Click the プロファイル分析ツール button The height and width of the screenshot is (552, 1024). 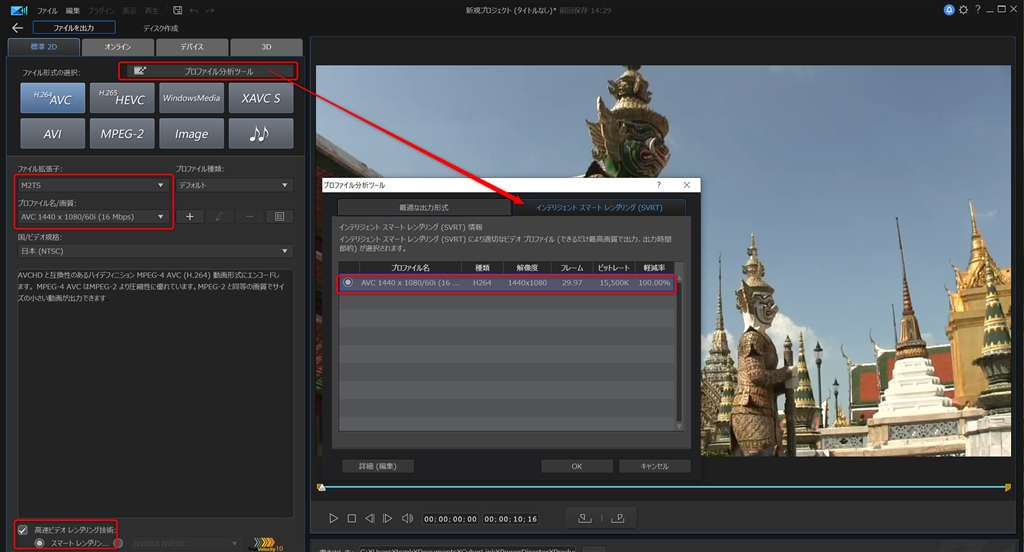coord(208,72)
